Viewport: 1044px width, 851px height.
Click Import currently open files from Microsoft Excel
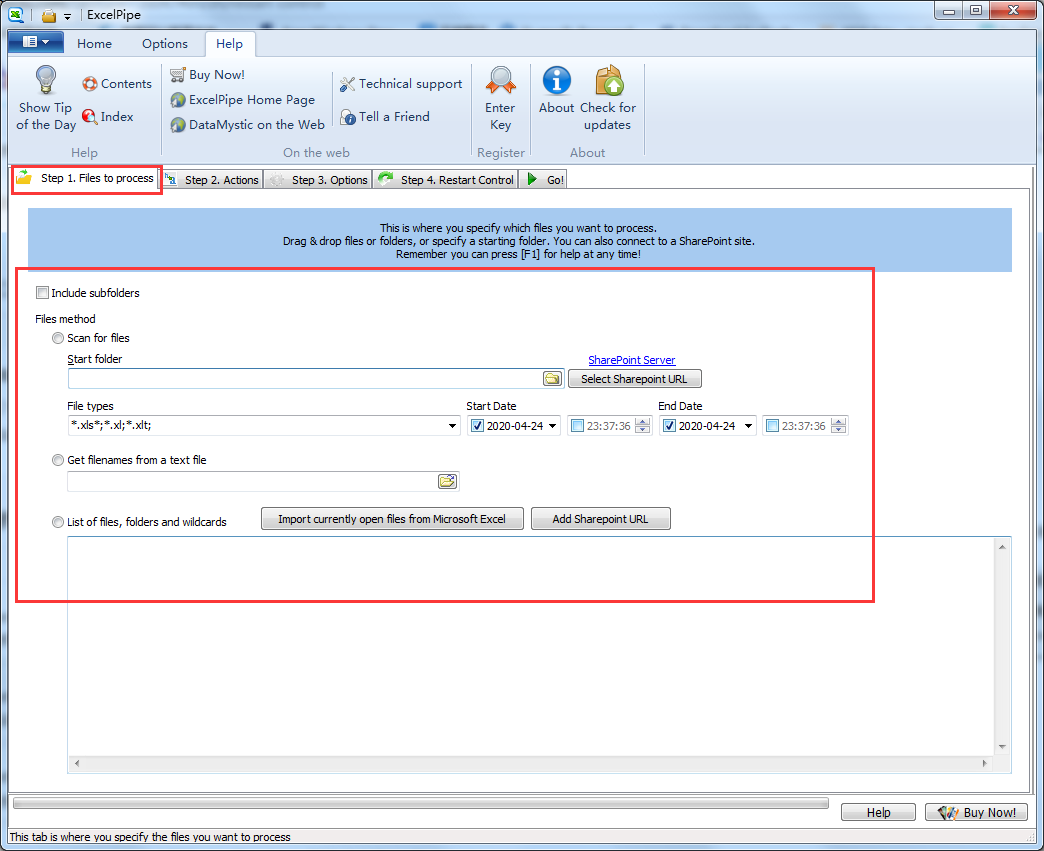[x=392, y=519]
